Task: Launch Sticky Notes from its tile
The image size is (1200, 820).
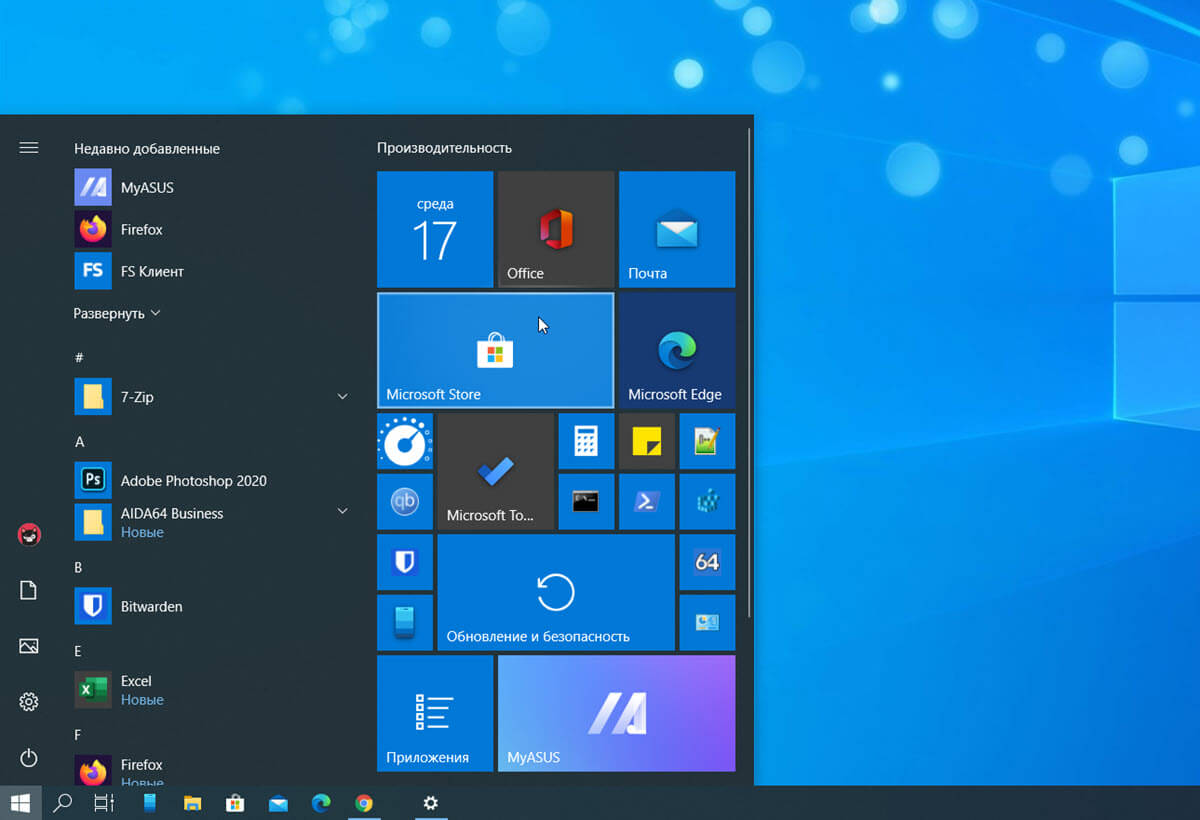Action: (x=646, y=441)
